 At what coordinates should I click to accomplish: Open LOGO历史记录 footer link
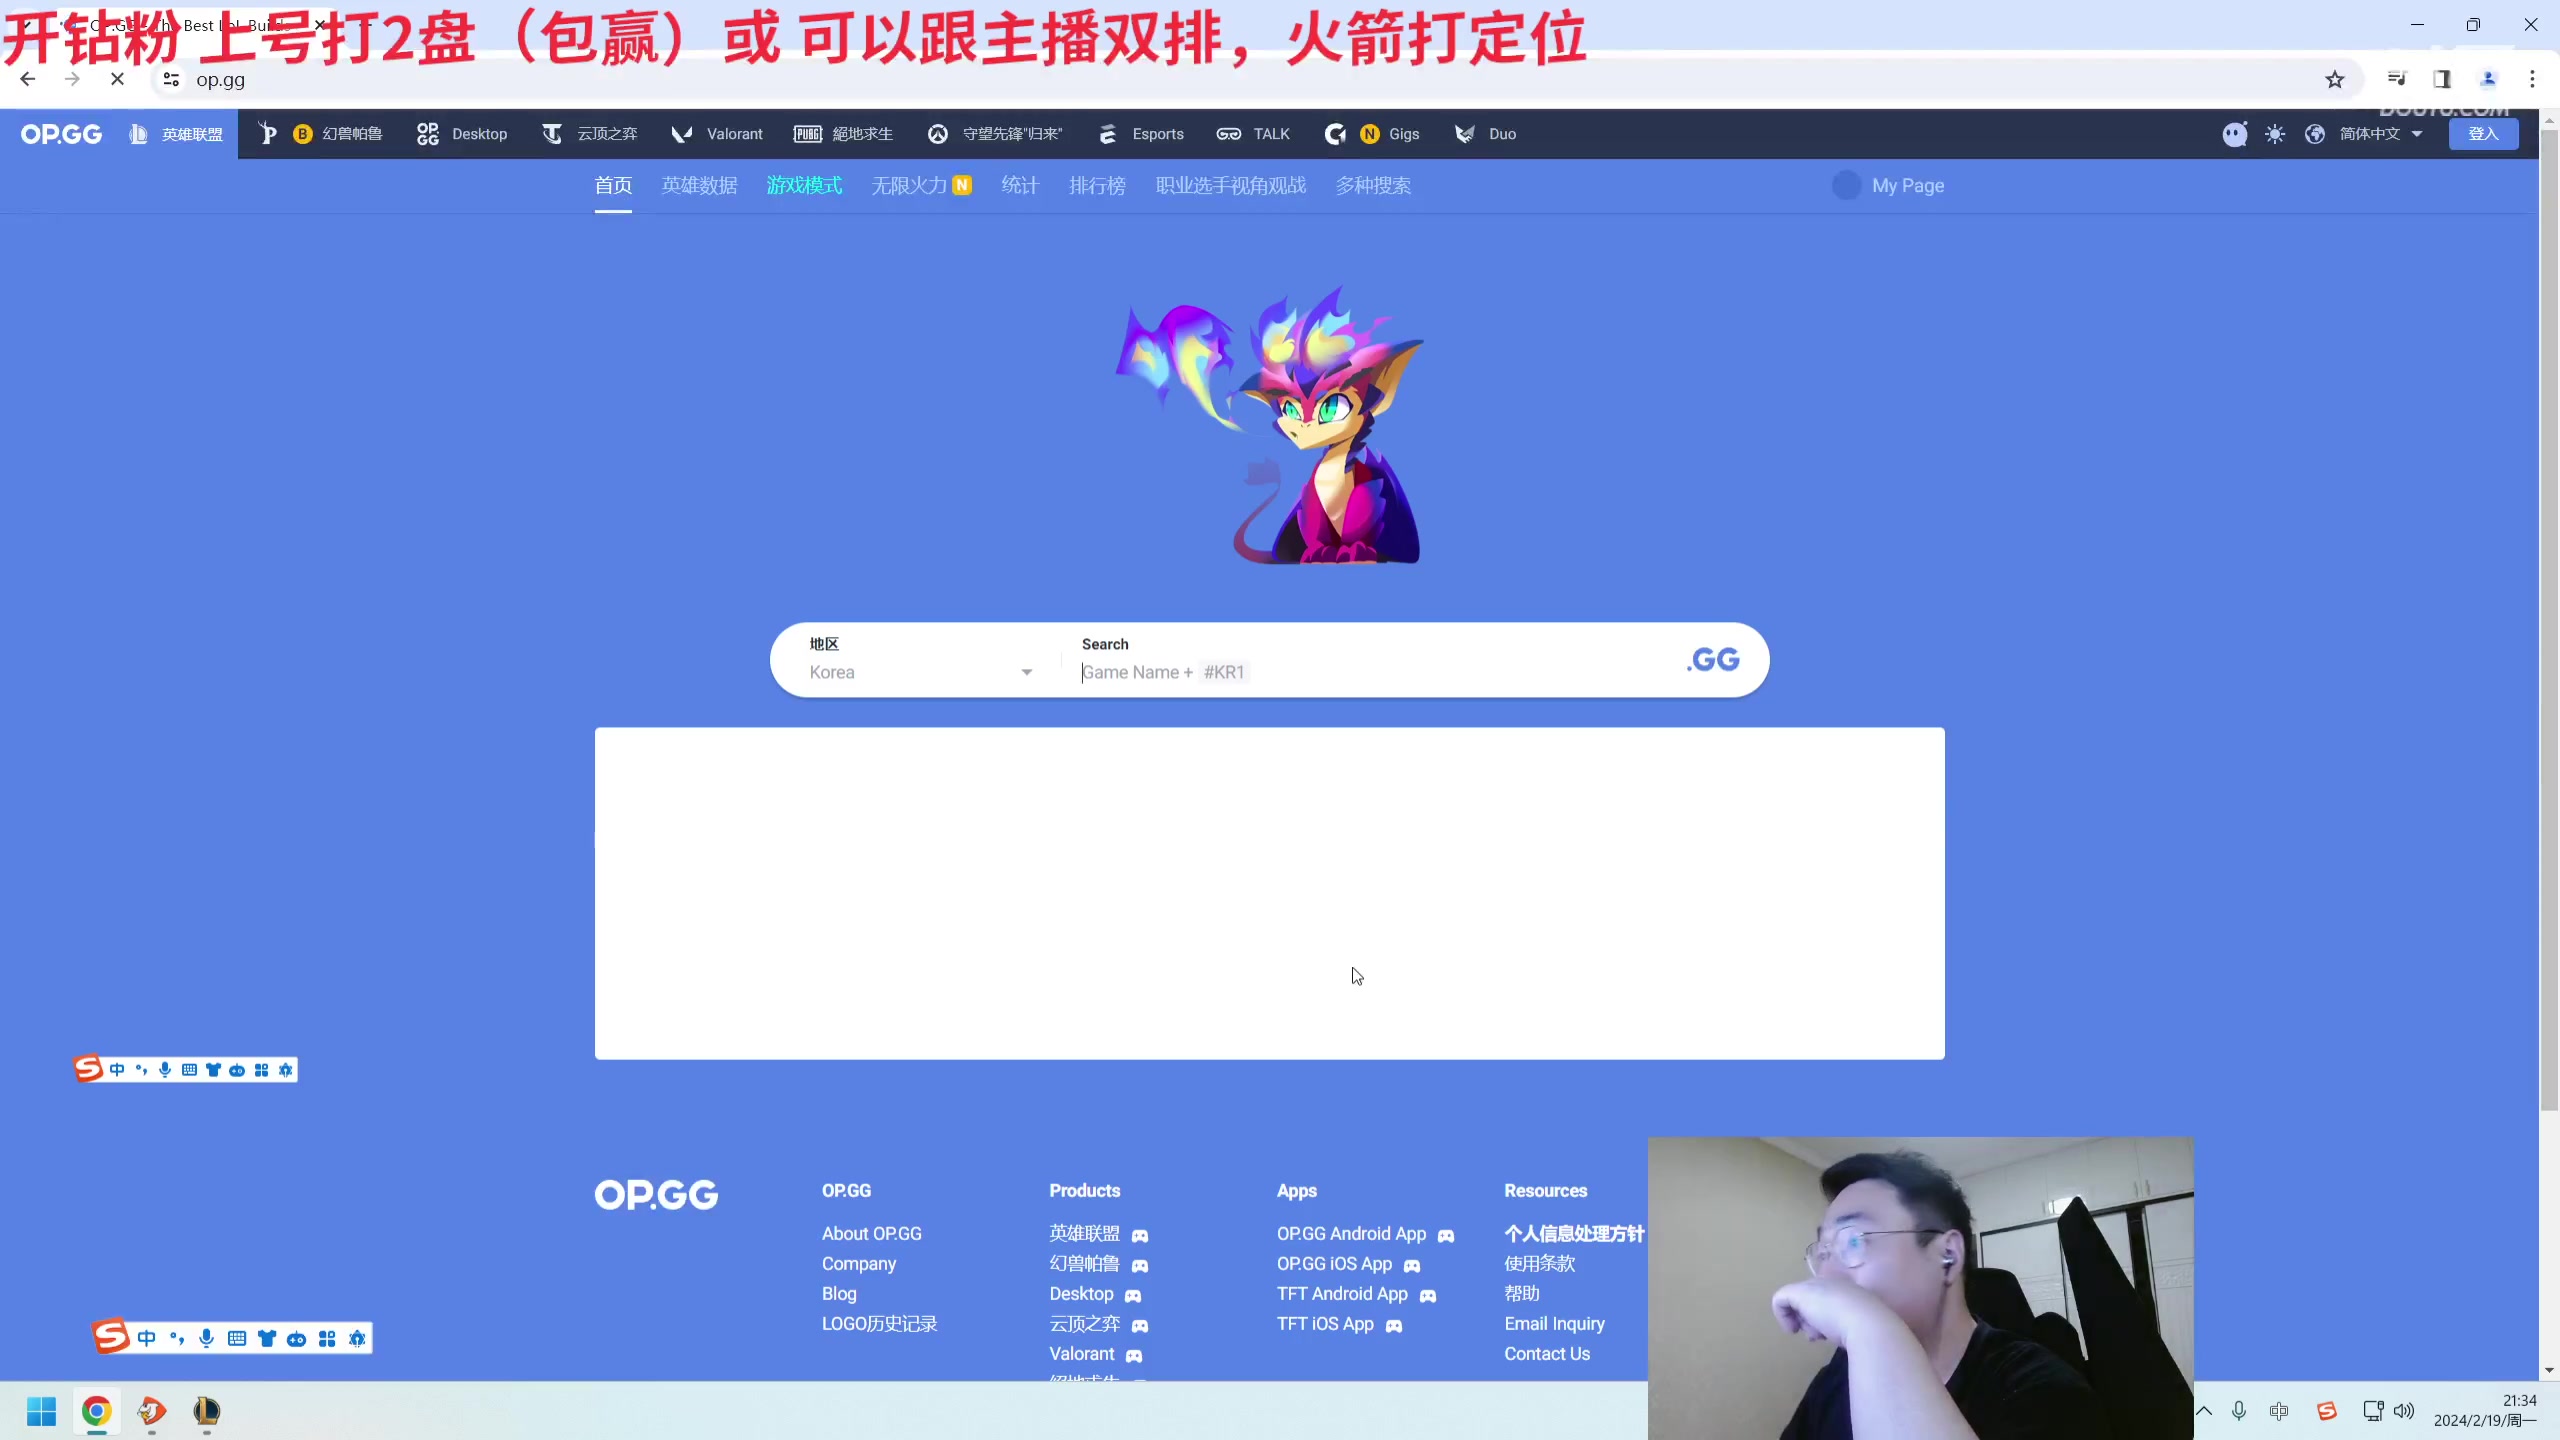(x=879, y=1324)
